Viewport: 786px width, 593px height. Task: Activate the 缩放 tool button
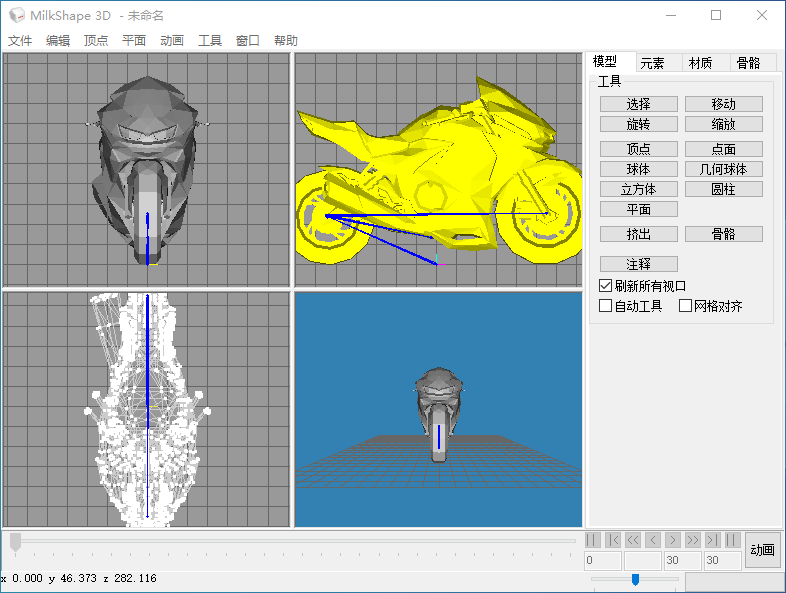coord(724,124)
